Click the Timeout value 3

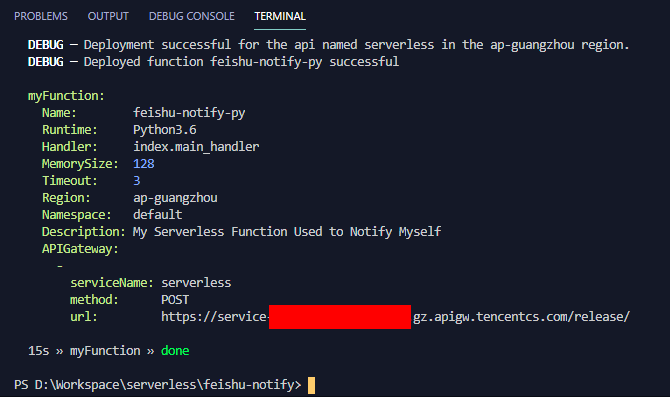tap(137, 181)
